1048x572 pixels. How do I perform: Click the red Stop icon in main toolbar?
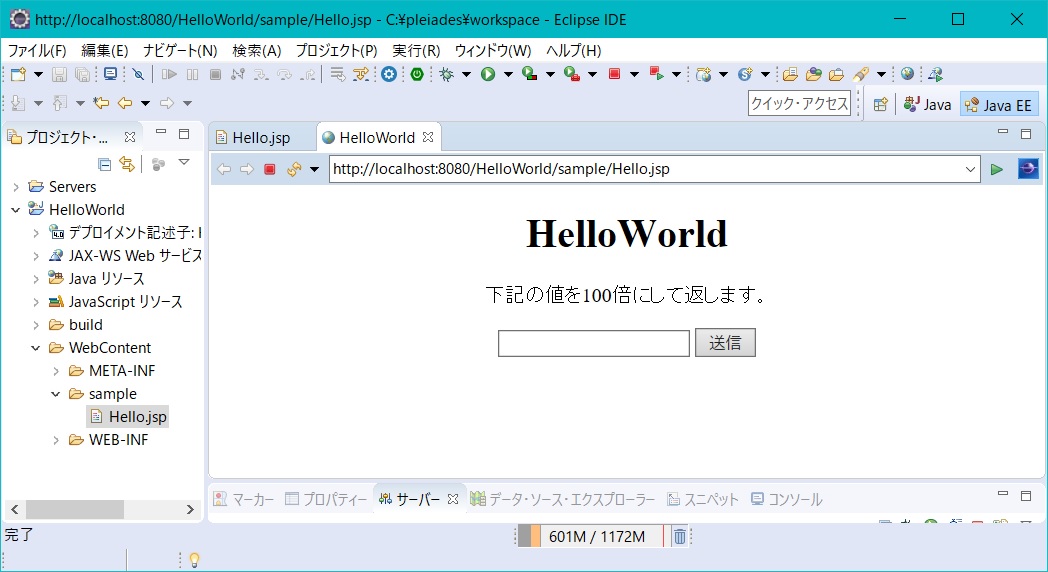pos(614,74)
